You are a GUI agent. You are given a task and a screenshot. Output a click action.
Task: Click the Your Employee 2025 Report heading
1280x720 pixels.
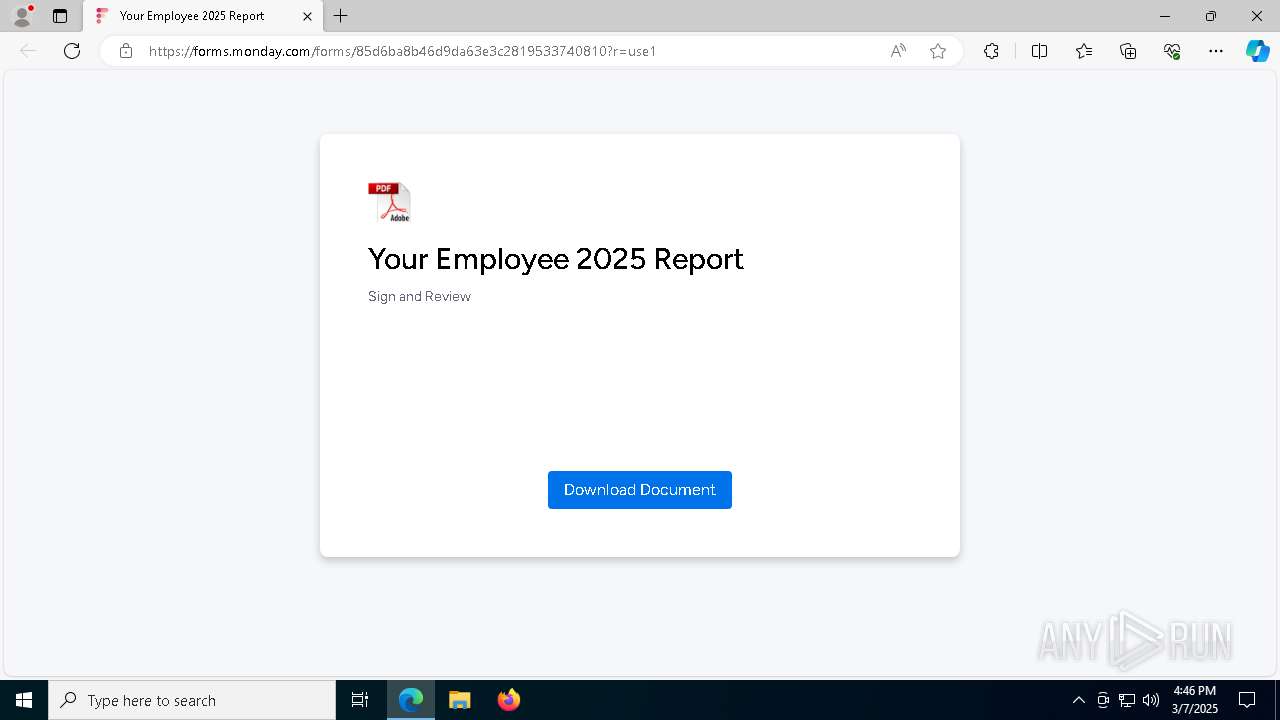click(556, 259)
